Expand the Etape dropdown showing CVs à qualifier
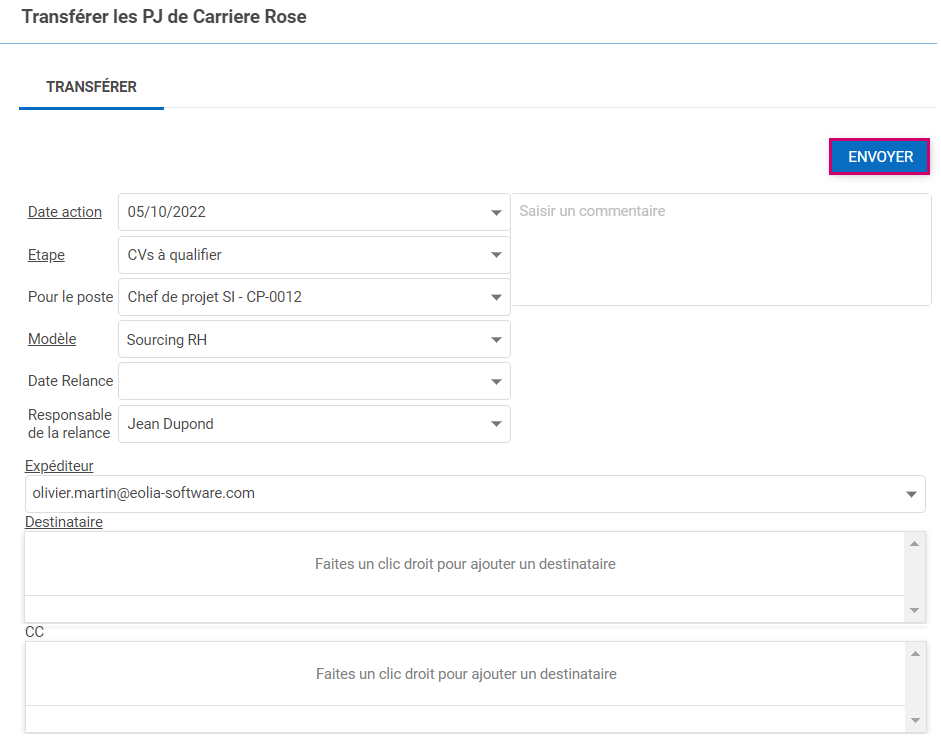Viewport: 941px width, 746px height. (x=496, y=255)
